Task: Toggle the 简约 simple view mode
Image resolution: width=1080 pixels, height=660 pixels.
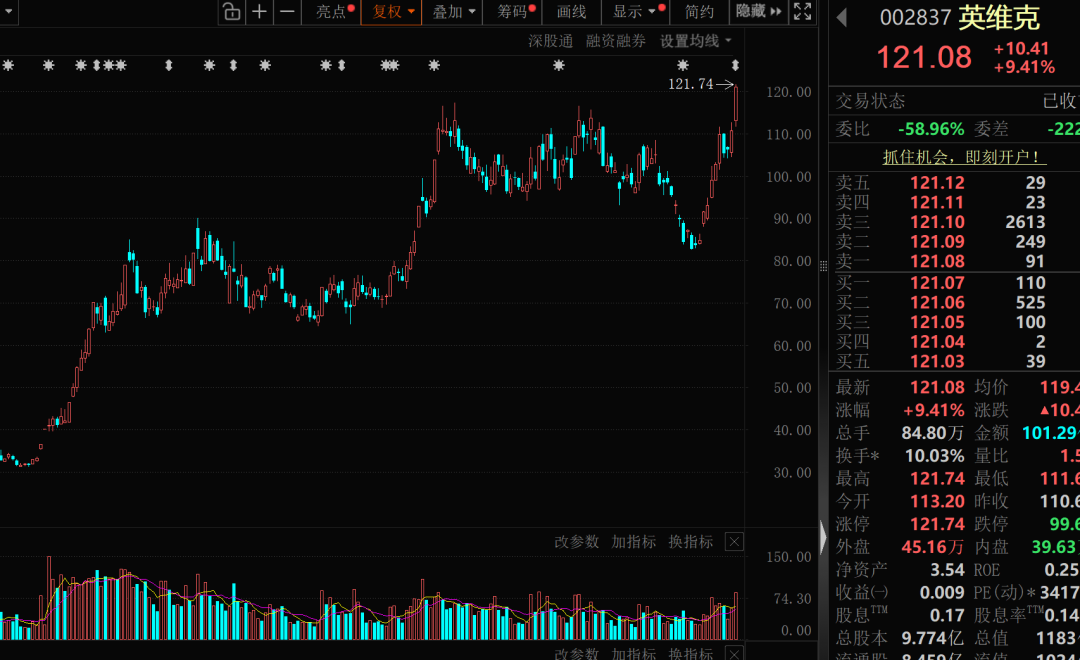Action: [699, 12]
